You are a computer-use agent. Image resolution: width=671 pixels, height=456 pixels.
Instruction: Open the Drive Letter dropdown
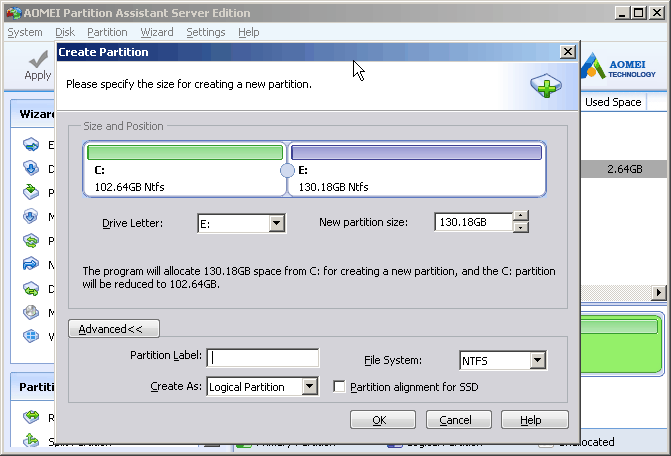click(x=276, y=223)
